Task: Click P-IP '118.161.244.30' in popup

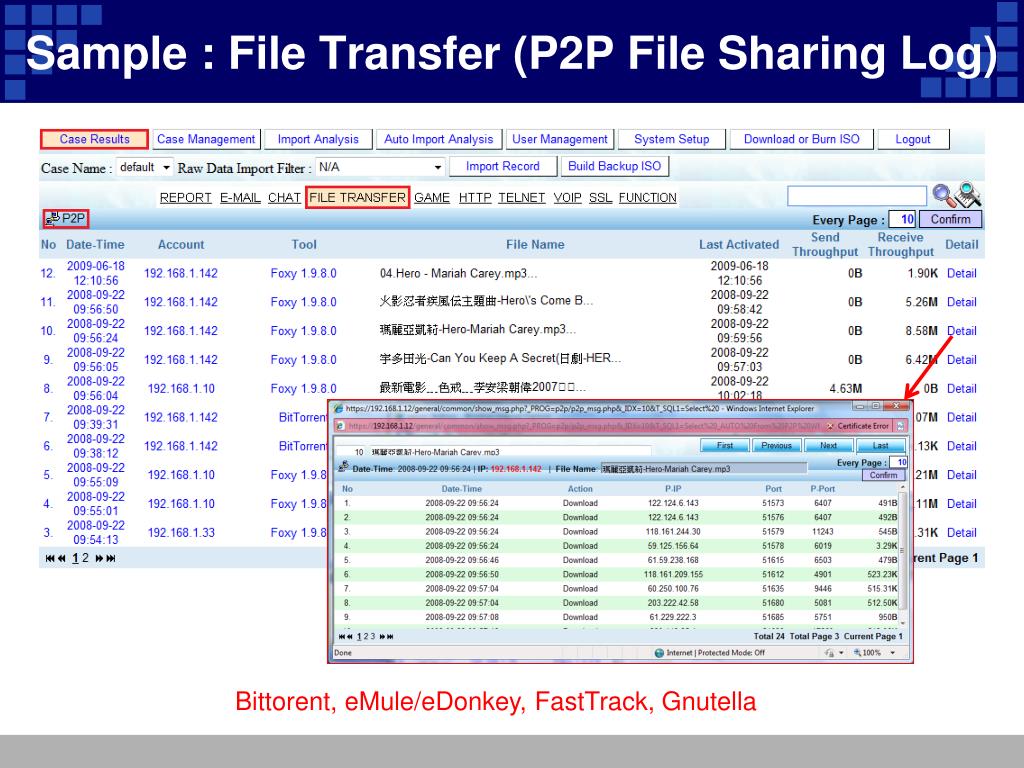Action: point(673,532)
